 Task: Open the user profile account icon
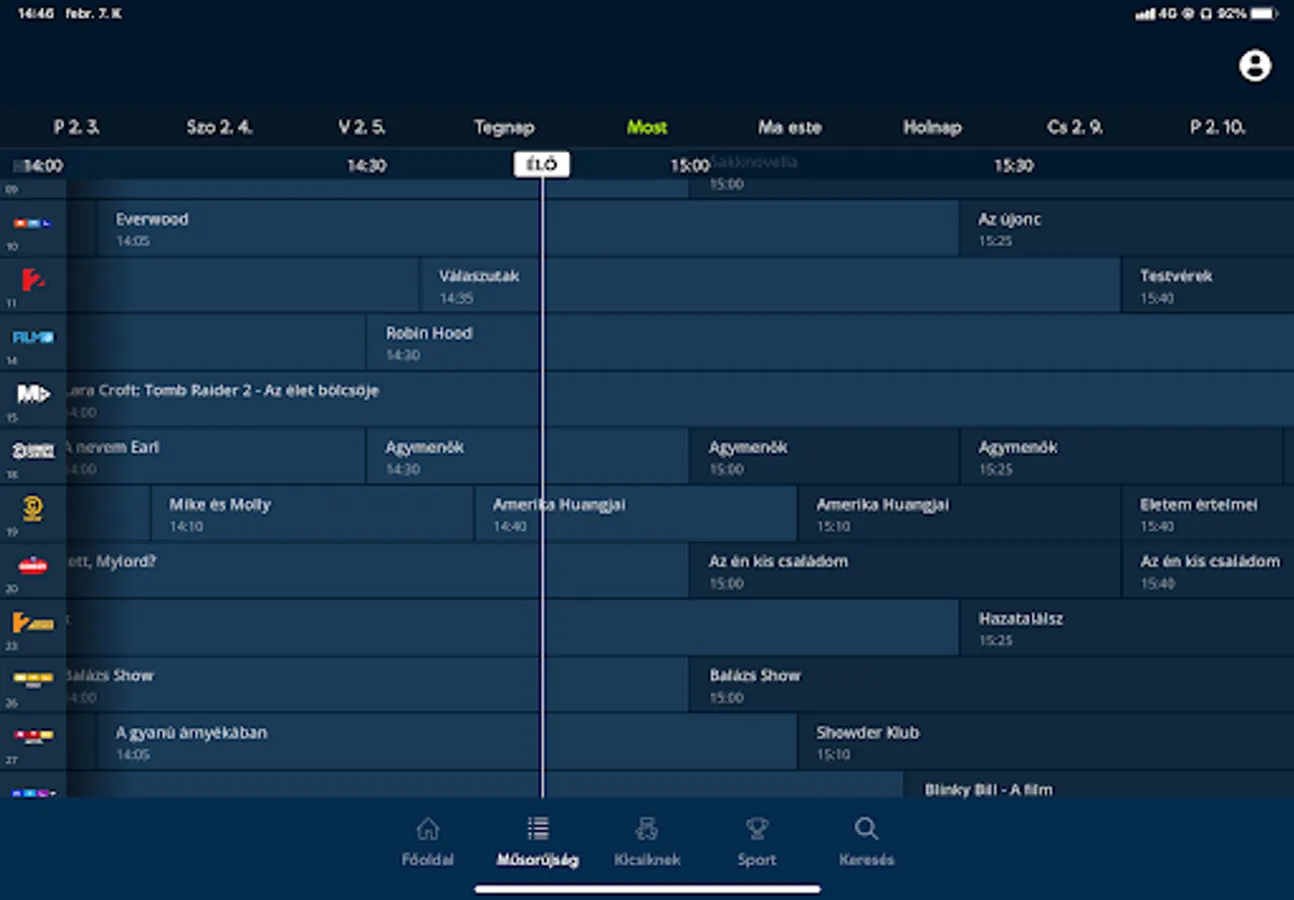point(1254,66)
